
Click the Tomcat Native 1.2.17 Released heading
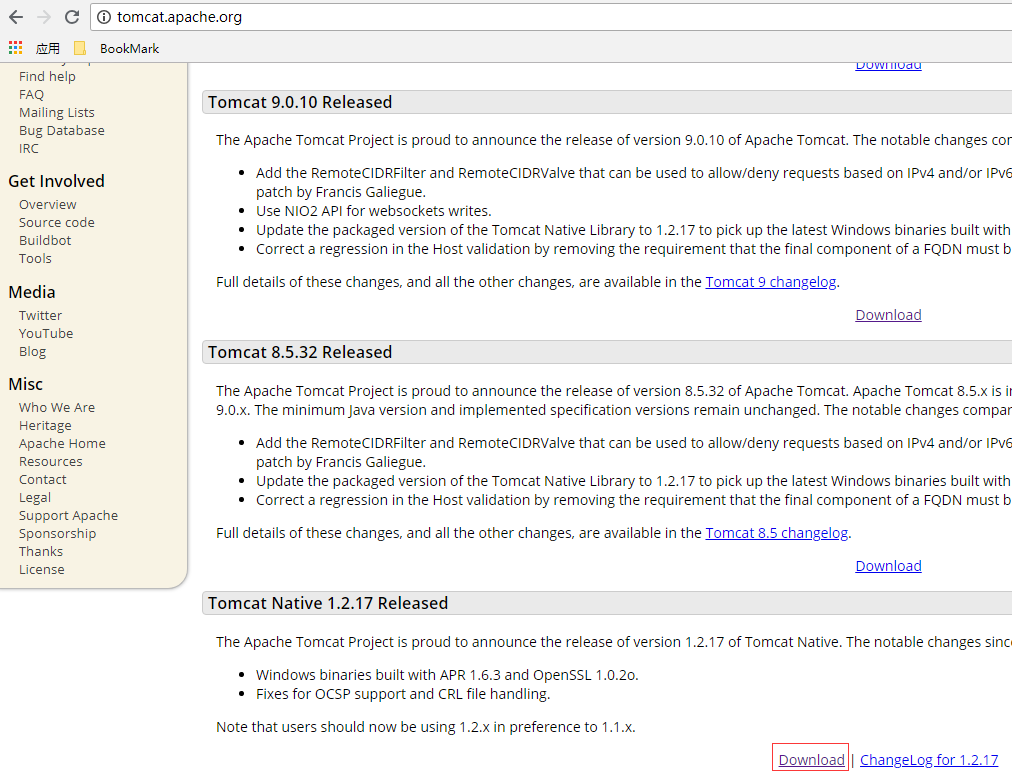(328, 603)
